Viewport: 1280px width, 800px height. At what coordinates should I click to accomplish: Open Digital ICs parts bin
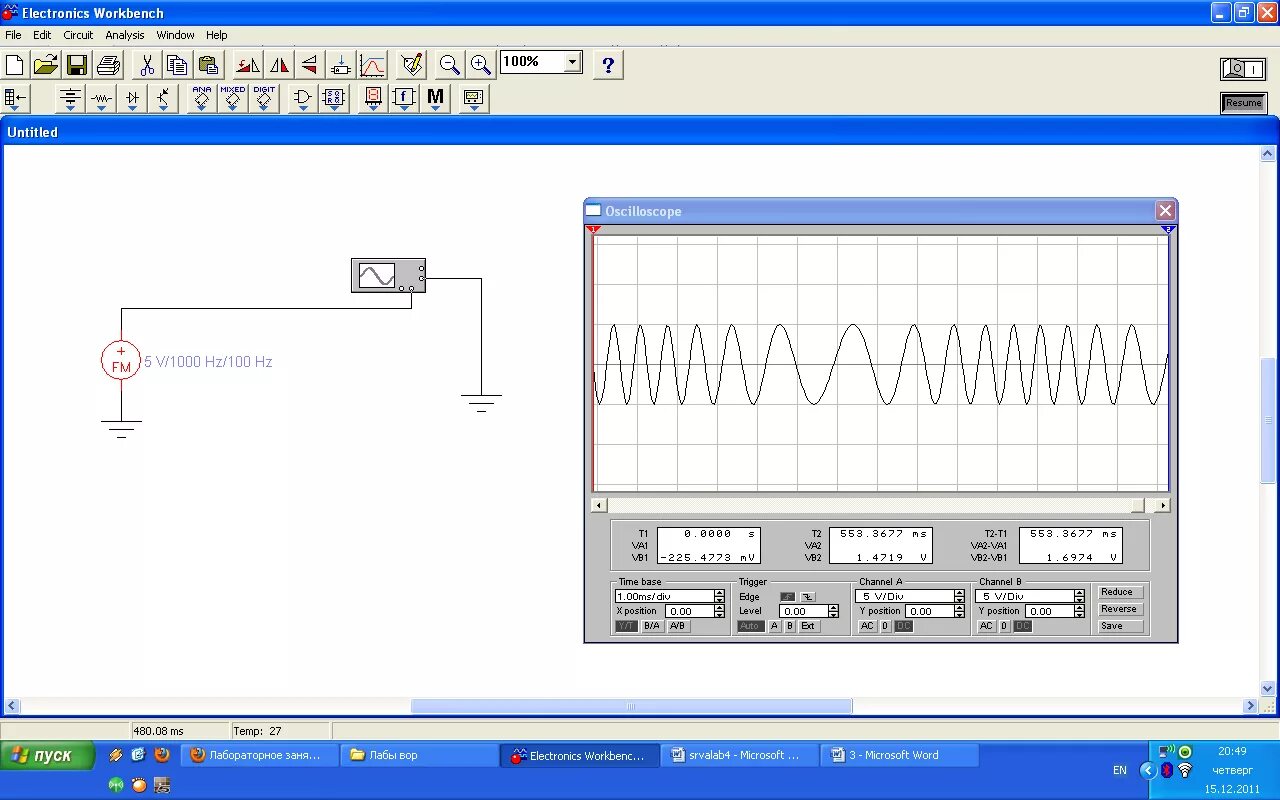264,98
